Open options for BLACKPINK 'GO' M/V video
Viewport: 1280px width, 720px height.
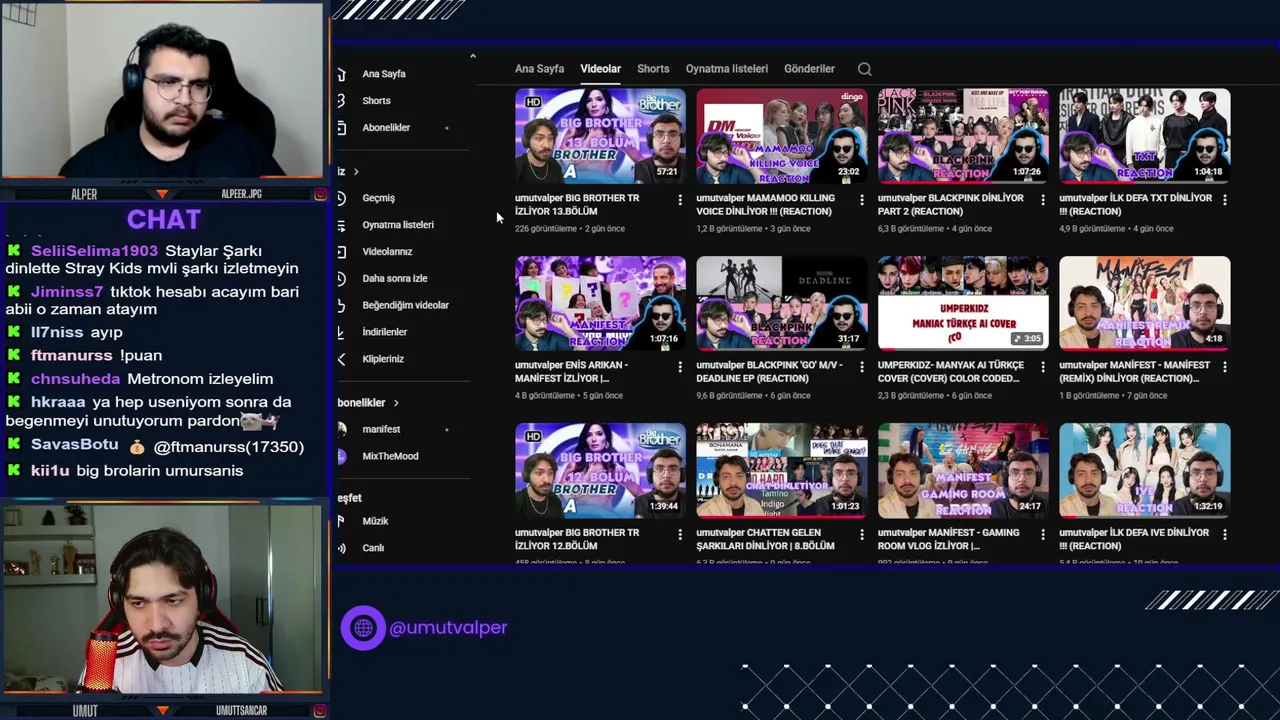click(x=862, y=367)
